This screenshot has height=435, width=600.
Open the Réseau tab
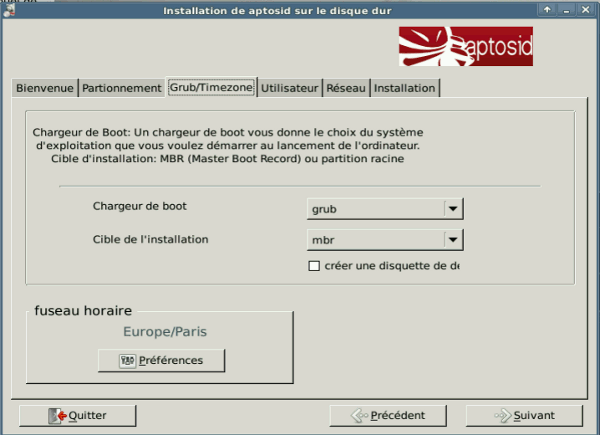click(x=346, y=88)
